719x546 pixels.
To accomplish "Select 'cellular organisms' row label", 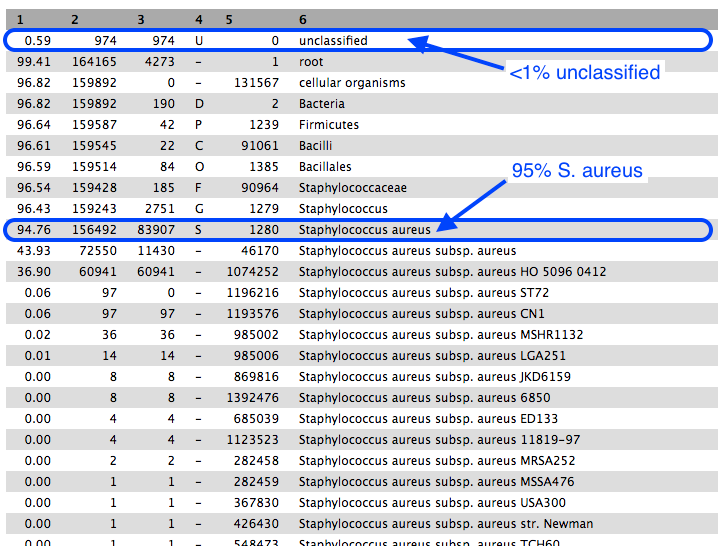I will (352, 83).
